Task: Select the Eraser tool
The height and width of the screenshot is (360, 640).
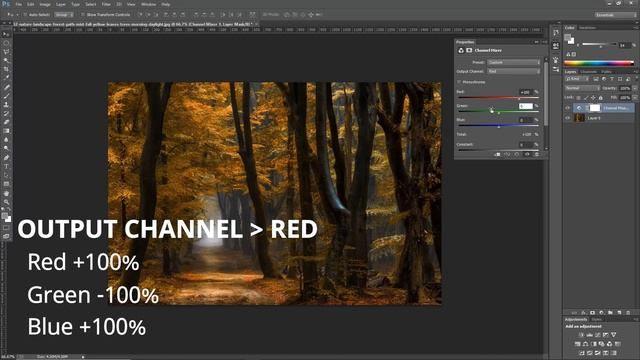Action: pyautogui.click(x=6, y=122)
